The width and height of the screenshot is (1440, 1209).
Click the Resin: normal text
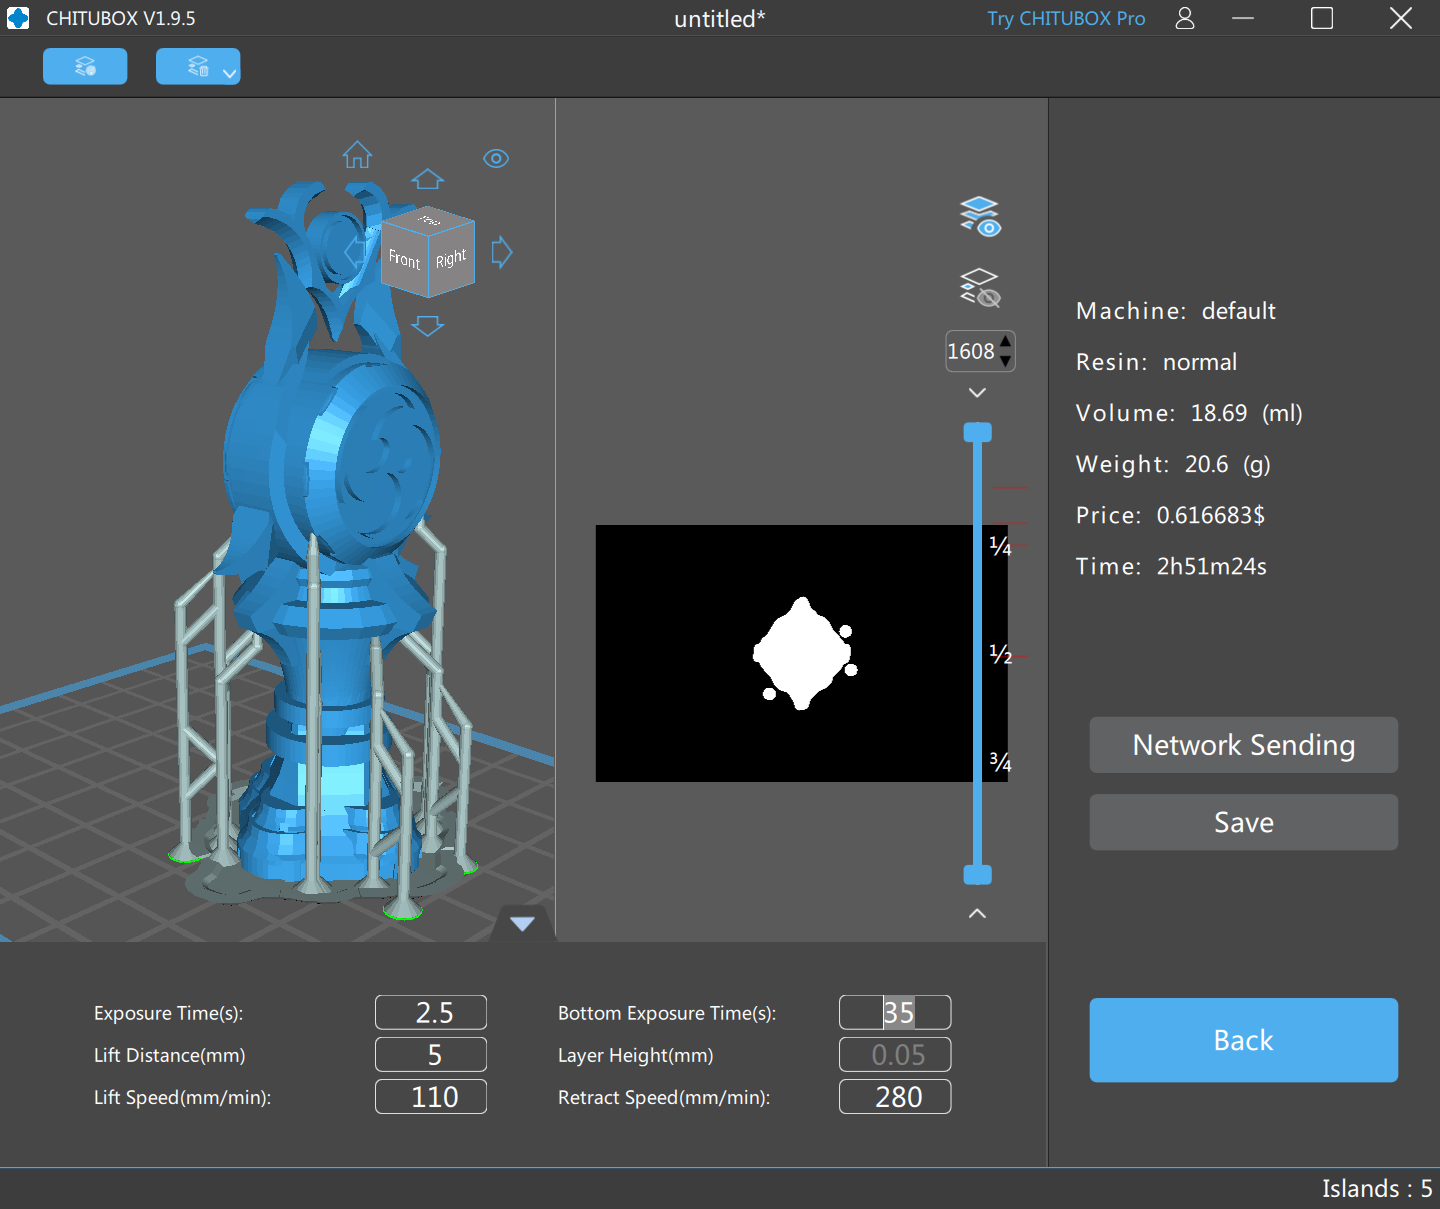(1156, 362)
